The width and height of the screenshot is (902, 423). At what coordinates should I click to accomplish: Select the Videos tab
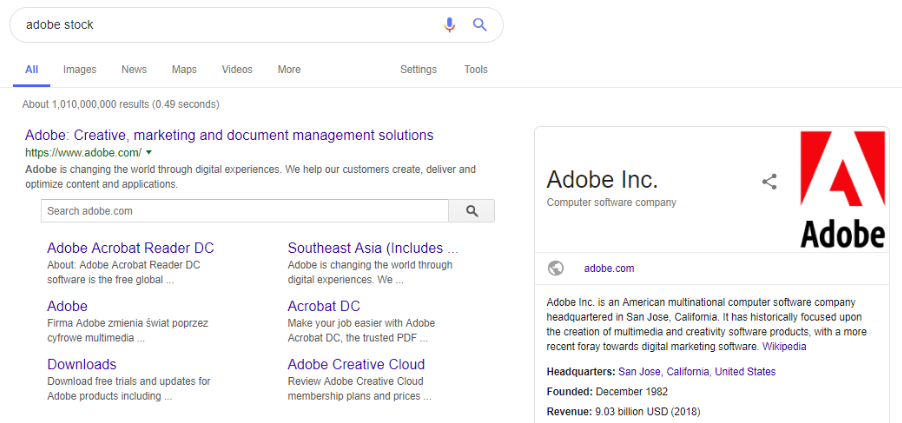coord(237,70)
